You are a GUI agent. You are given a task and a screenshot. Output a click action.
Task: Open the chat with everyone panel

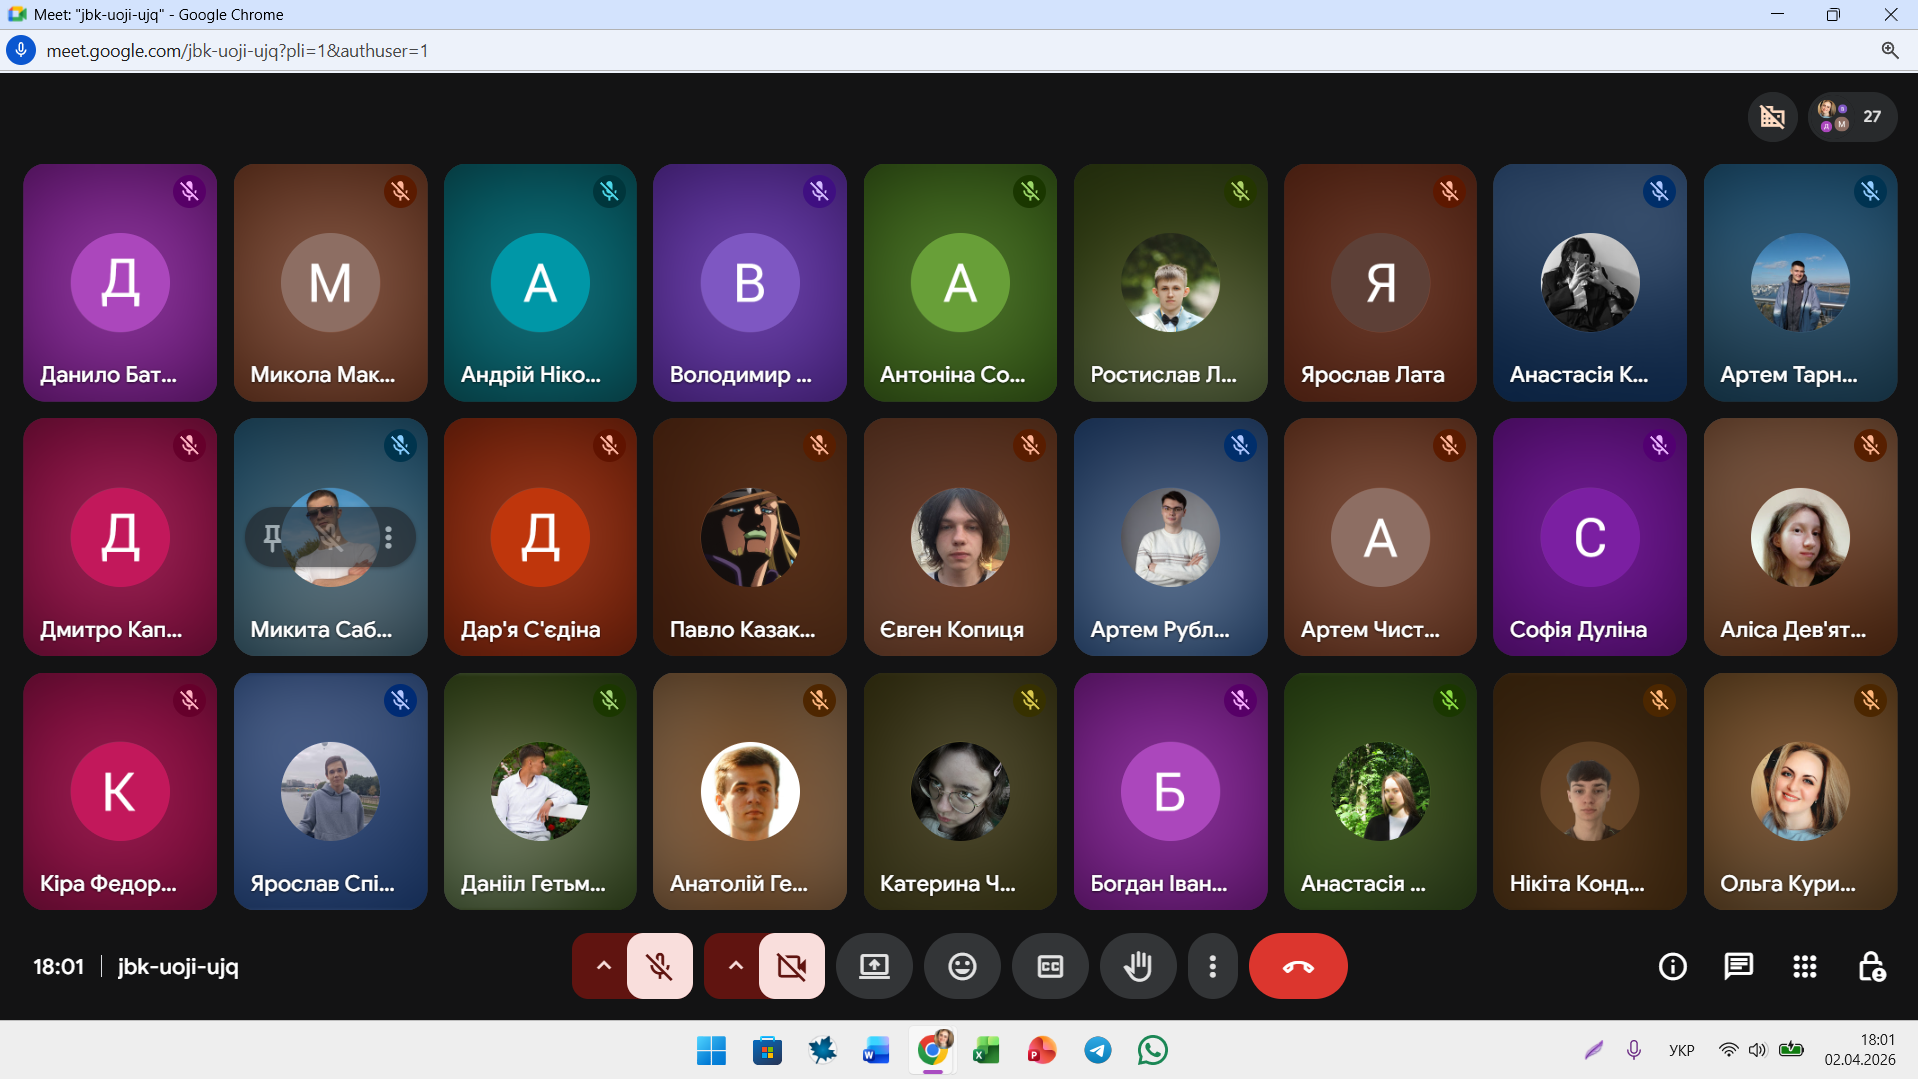1738,966
